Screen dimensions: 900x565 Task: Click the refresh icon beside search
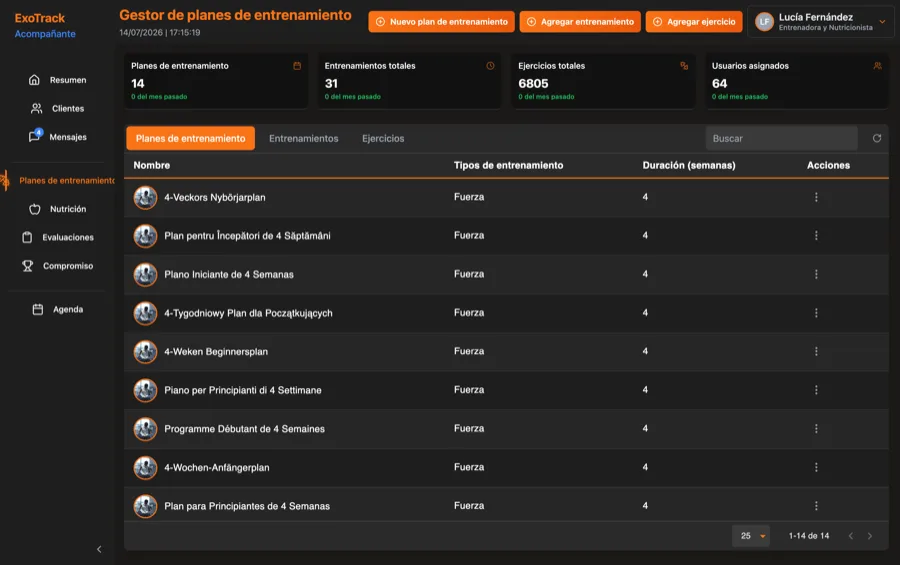pos(876,138)
